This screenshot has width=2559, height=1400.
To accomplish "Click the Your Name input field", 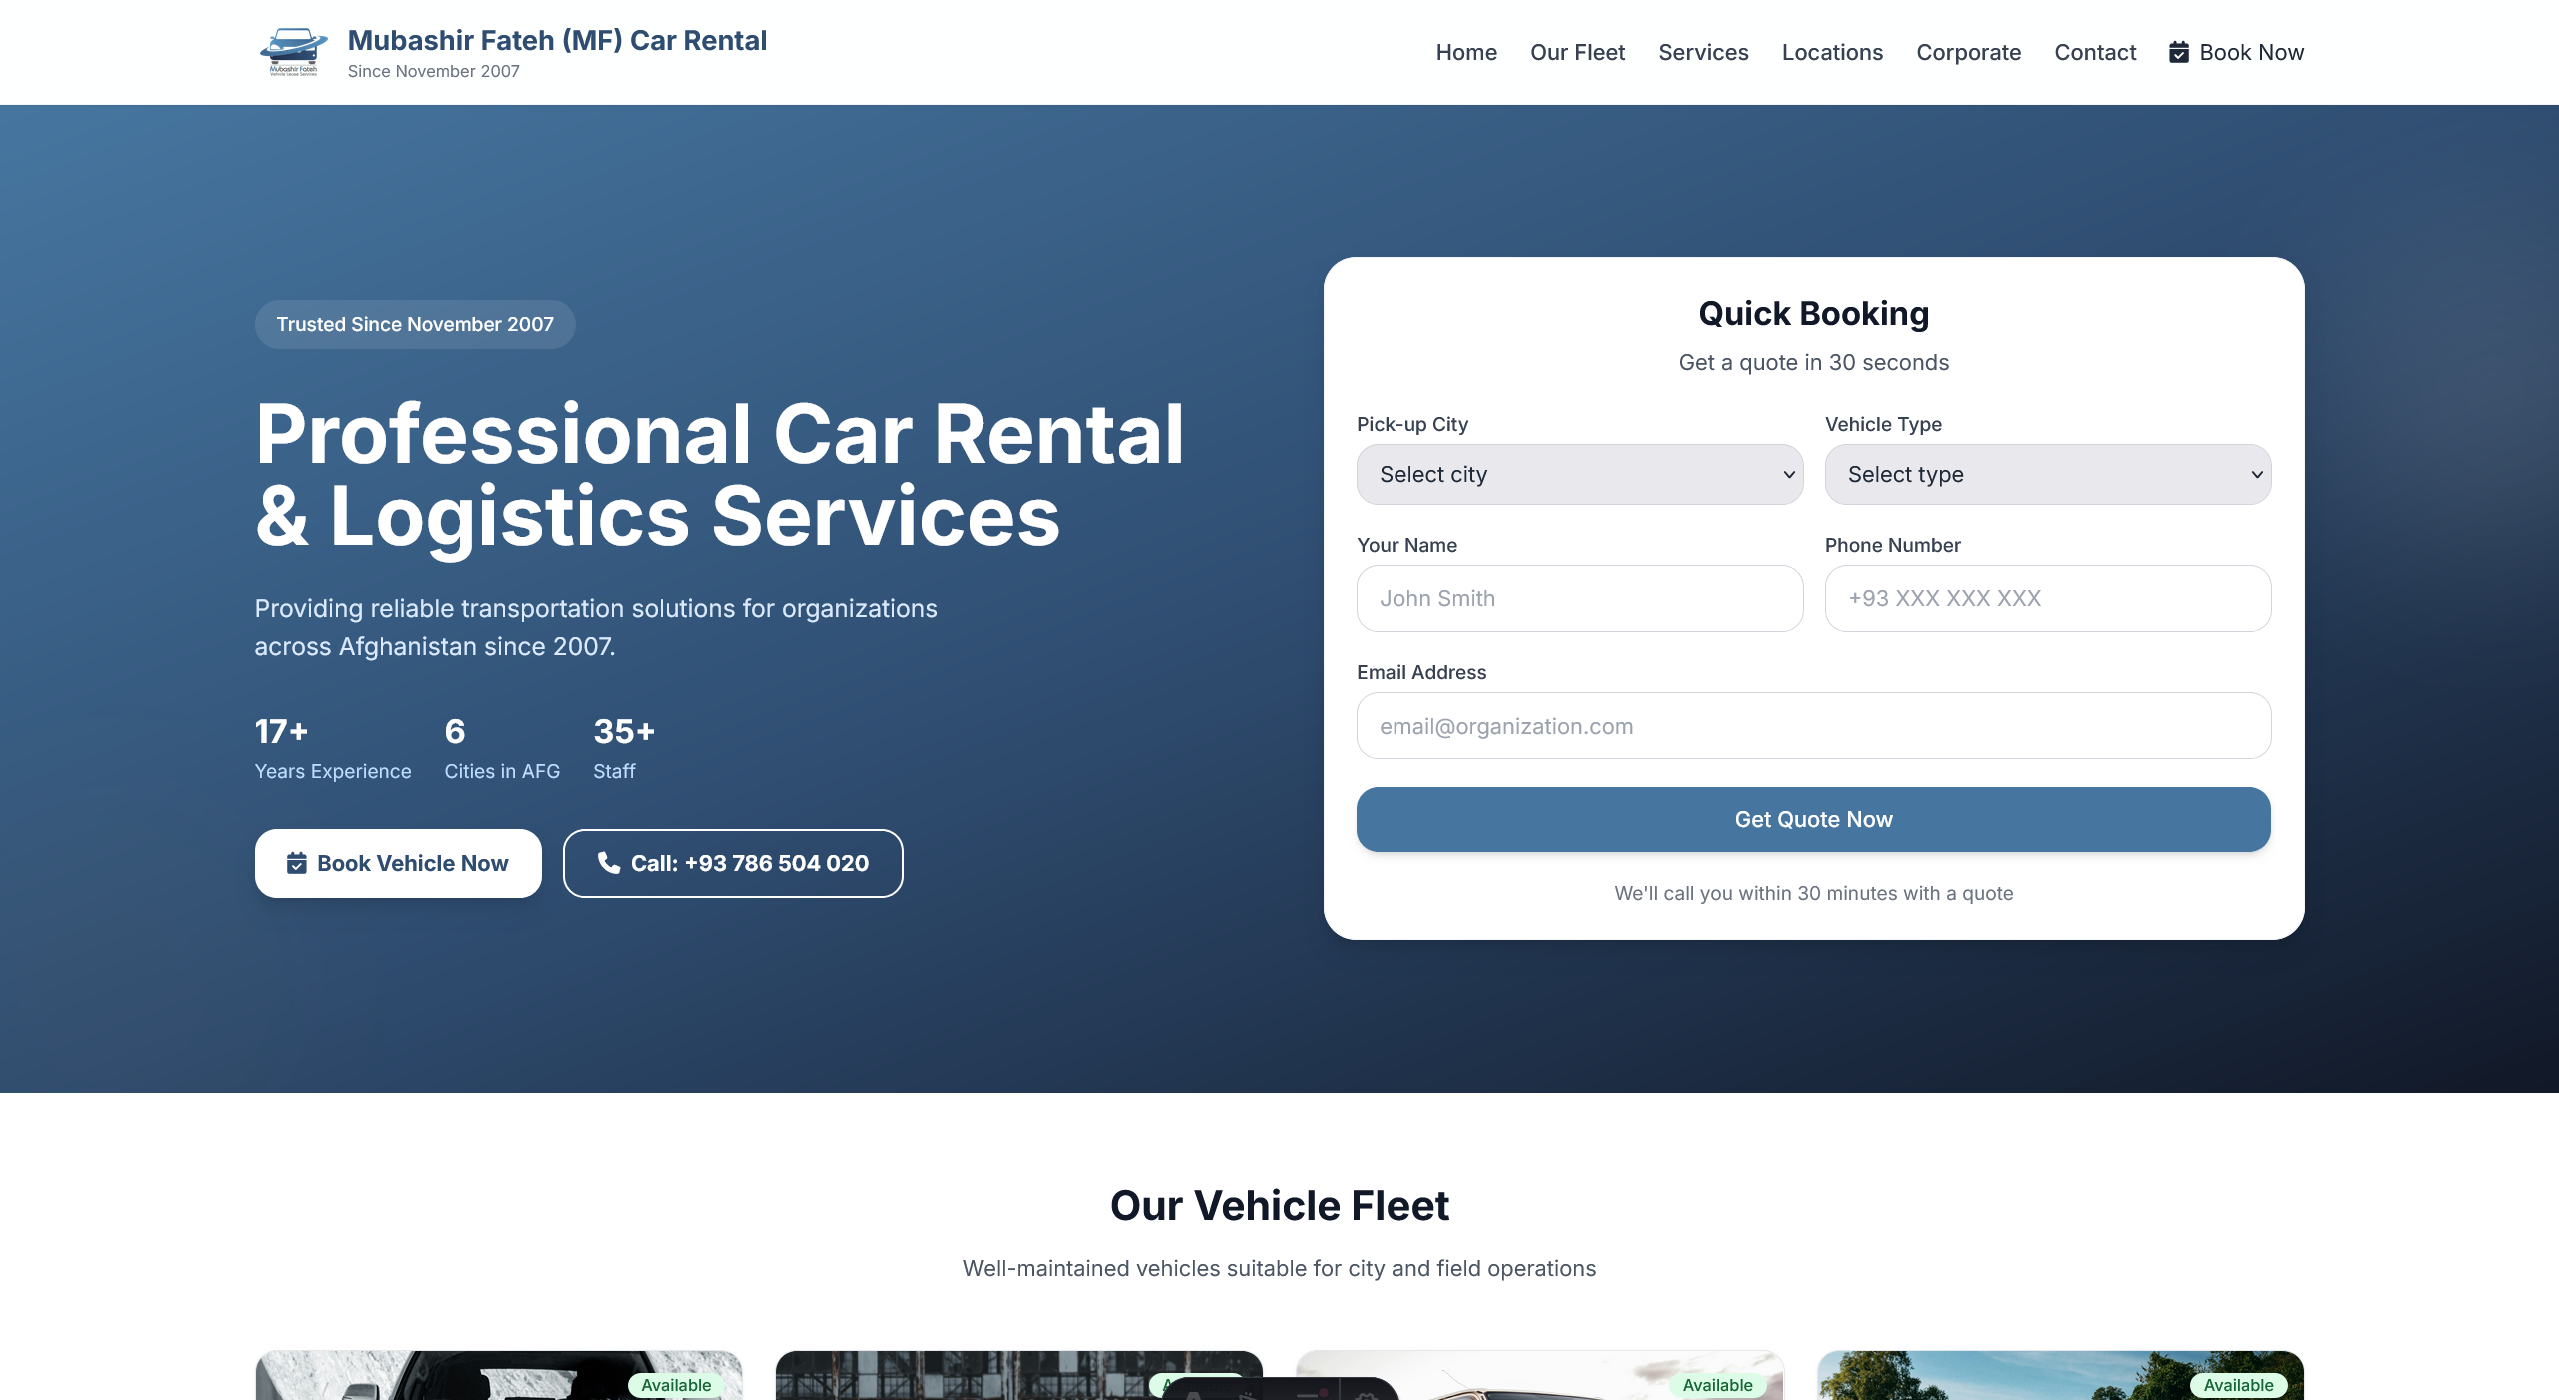I will pos(1578,598).
